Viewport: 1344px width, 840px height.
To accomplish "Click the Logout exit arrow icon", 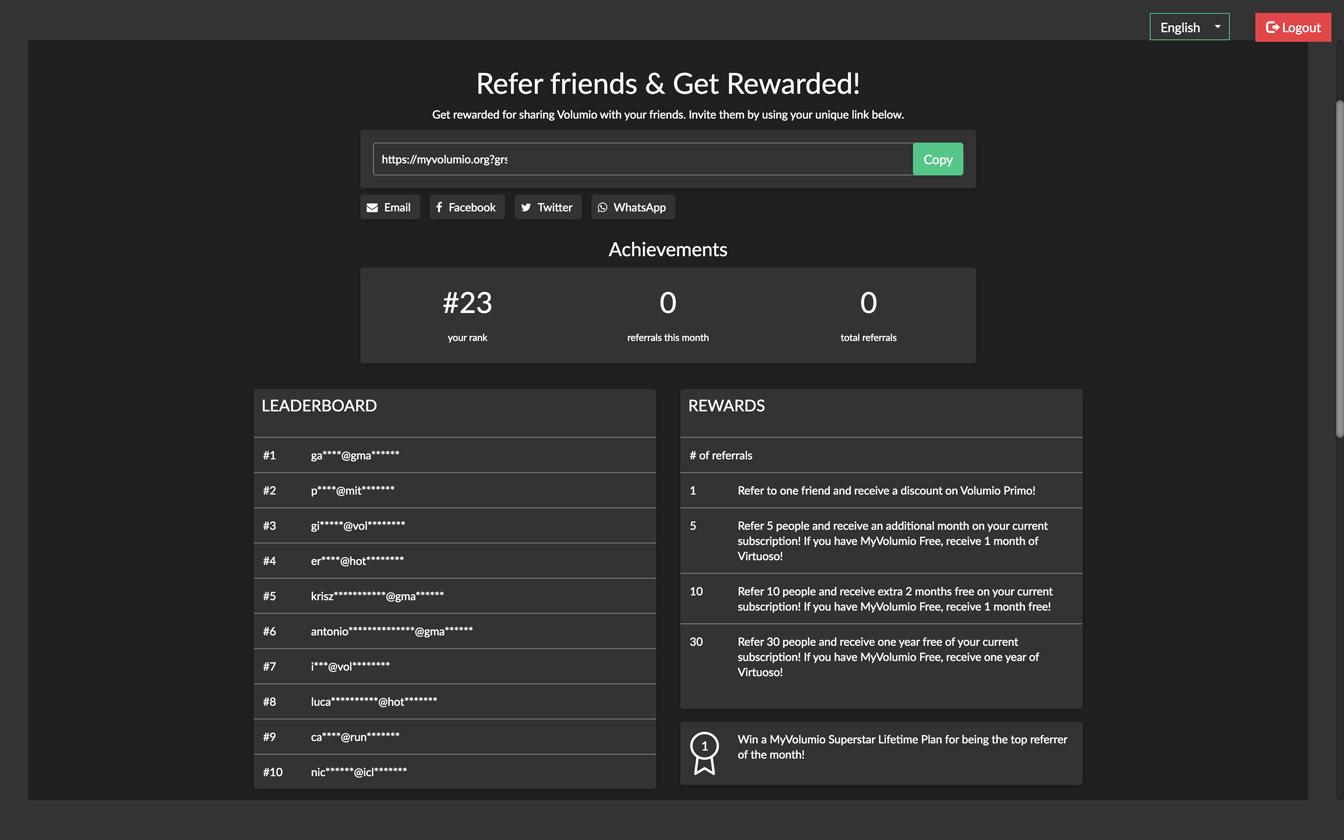I will click(x=1272, y=27).
